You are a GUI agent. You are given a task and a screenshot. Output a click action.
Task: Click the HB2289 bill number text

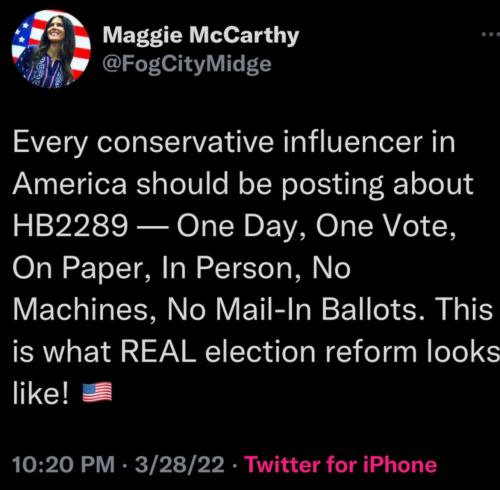pos(70,226)
